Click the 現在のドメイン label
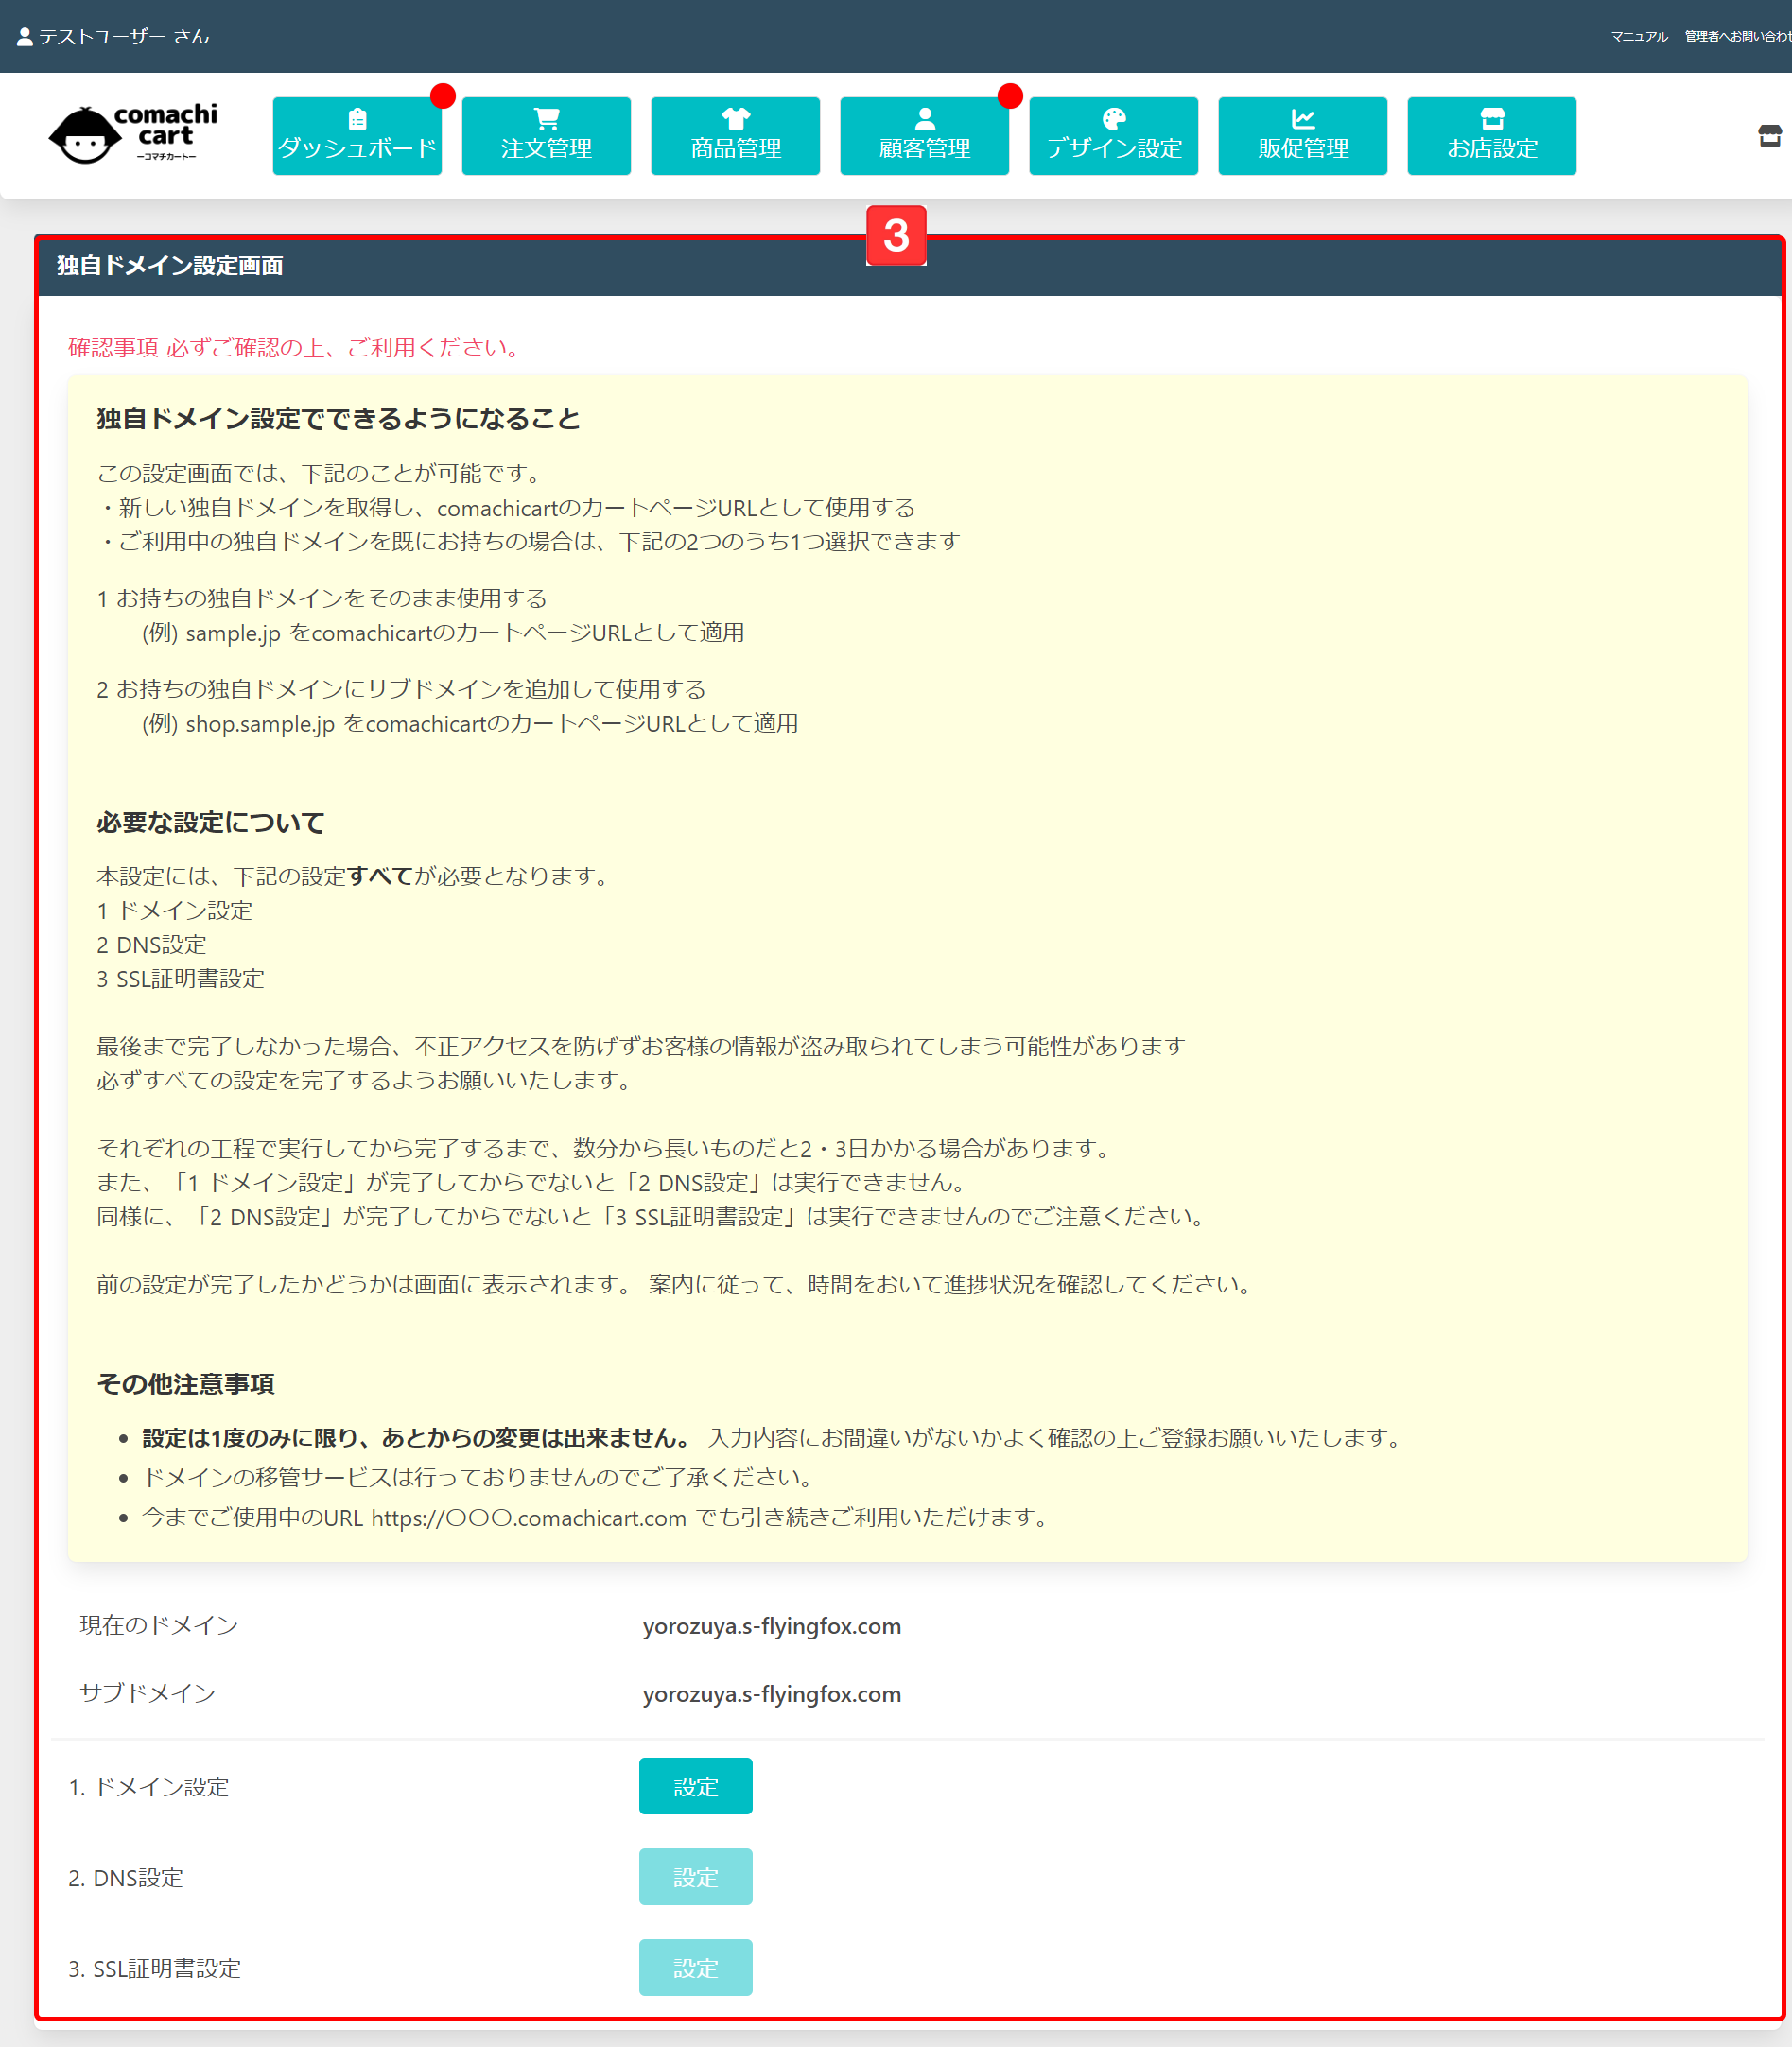 point(159,1625)
